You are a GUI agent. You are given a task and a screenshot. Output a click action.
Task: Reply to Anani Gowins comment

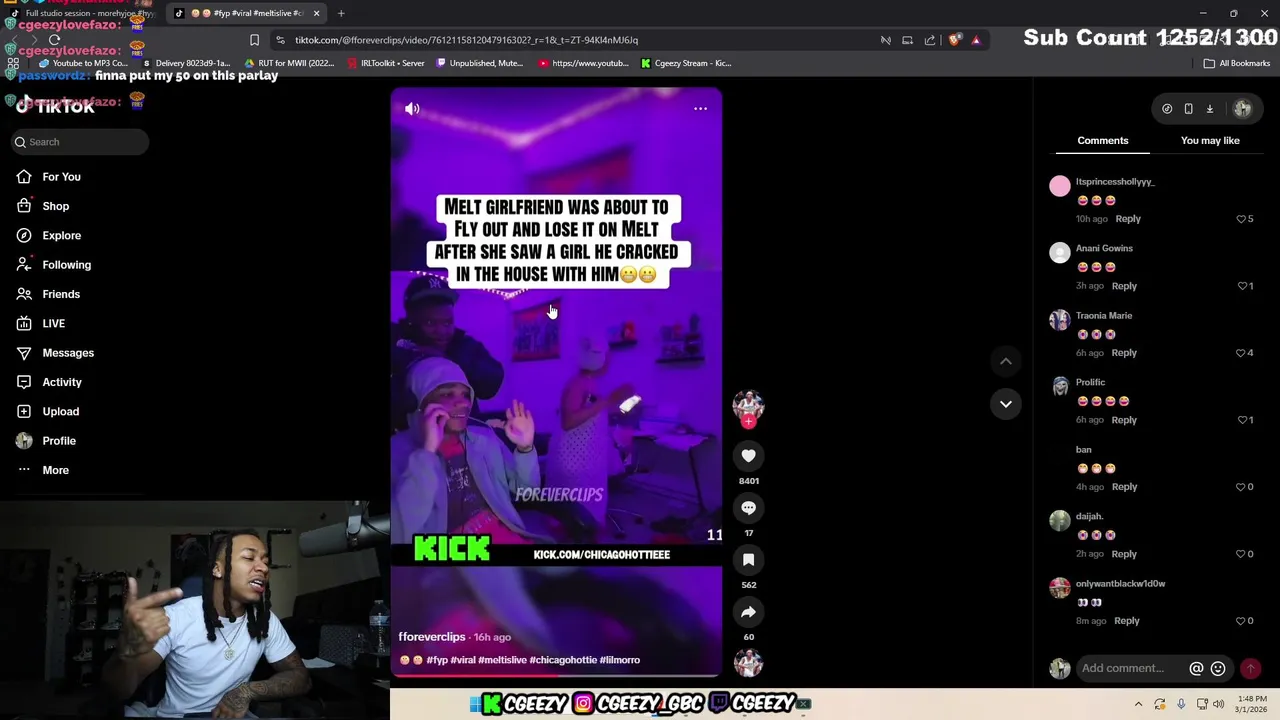coord(1124,286)
